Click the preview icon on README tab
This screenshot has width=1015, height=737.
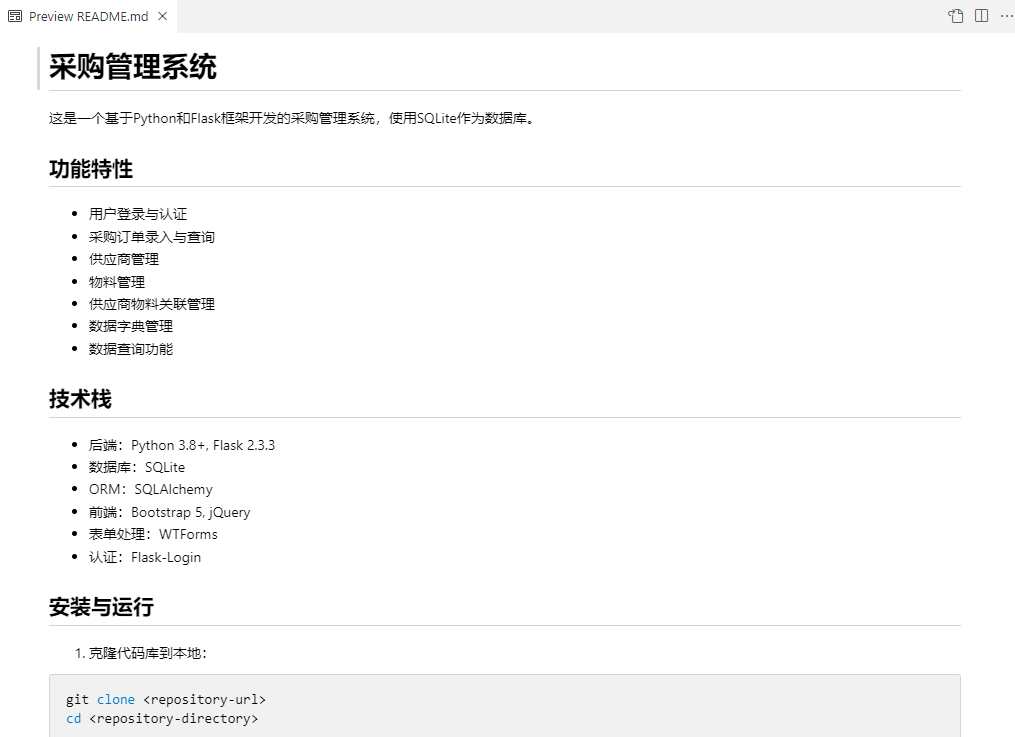point(15,16)
